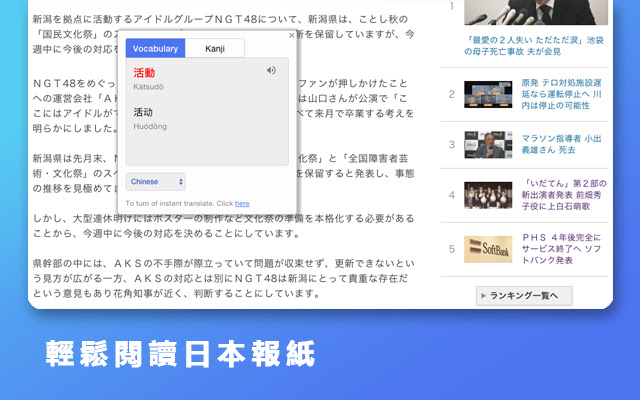Open the マラソン指導者 小出義雄さん 死去 link
640x400 pixels.
tap(561, 144)
